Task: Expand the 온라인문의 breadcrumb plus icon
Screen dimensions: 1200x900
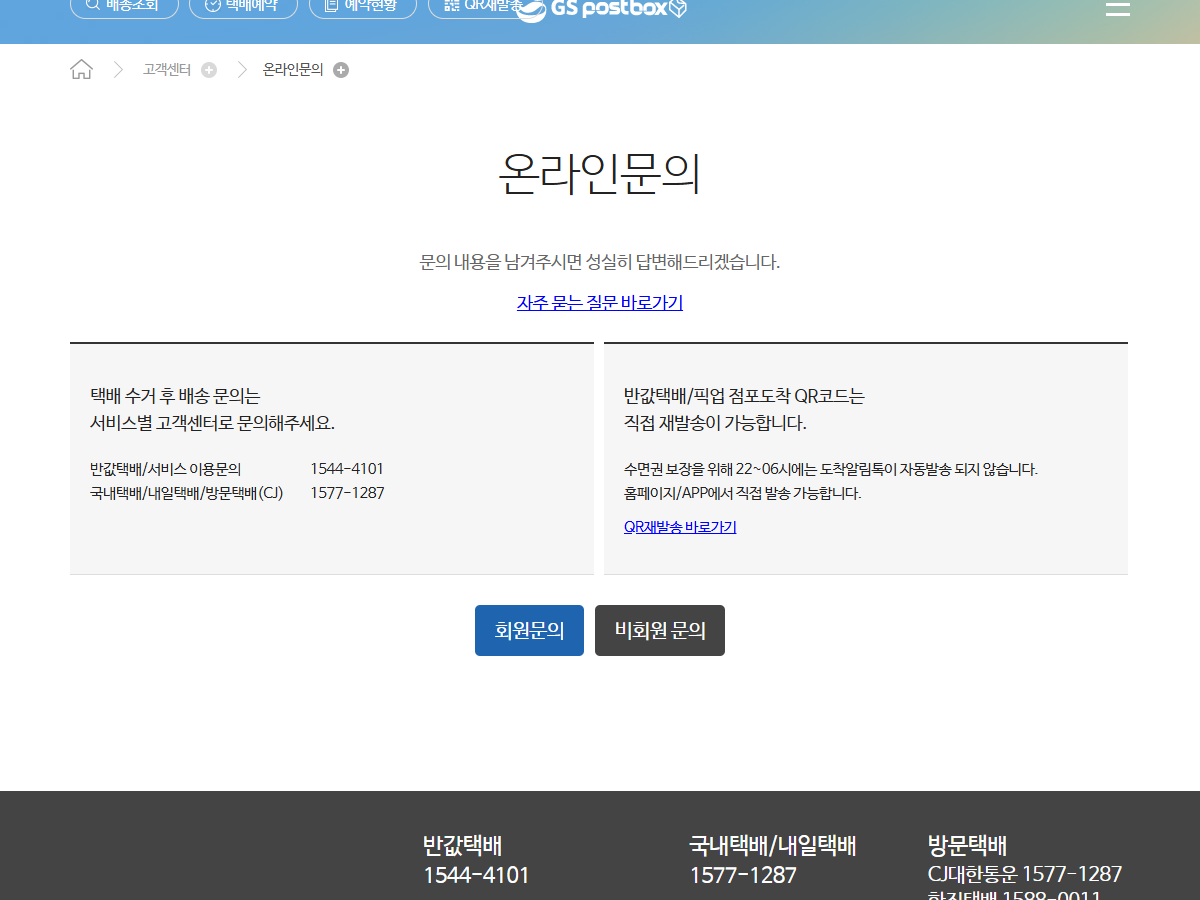Action: click(341, 70)
